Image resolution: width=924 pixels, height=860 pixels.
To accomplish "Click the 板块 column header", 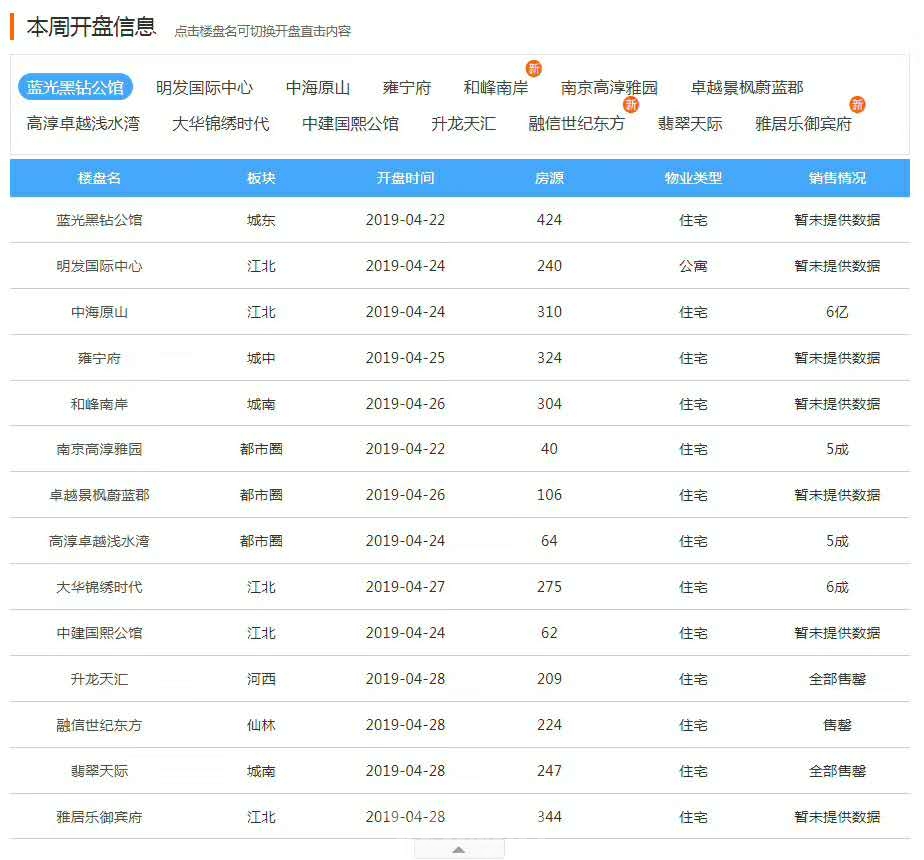I will 261,178.
